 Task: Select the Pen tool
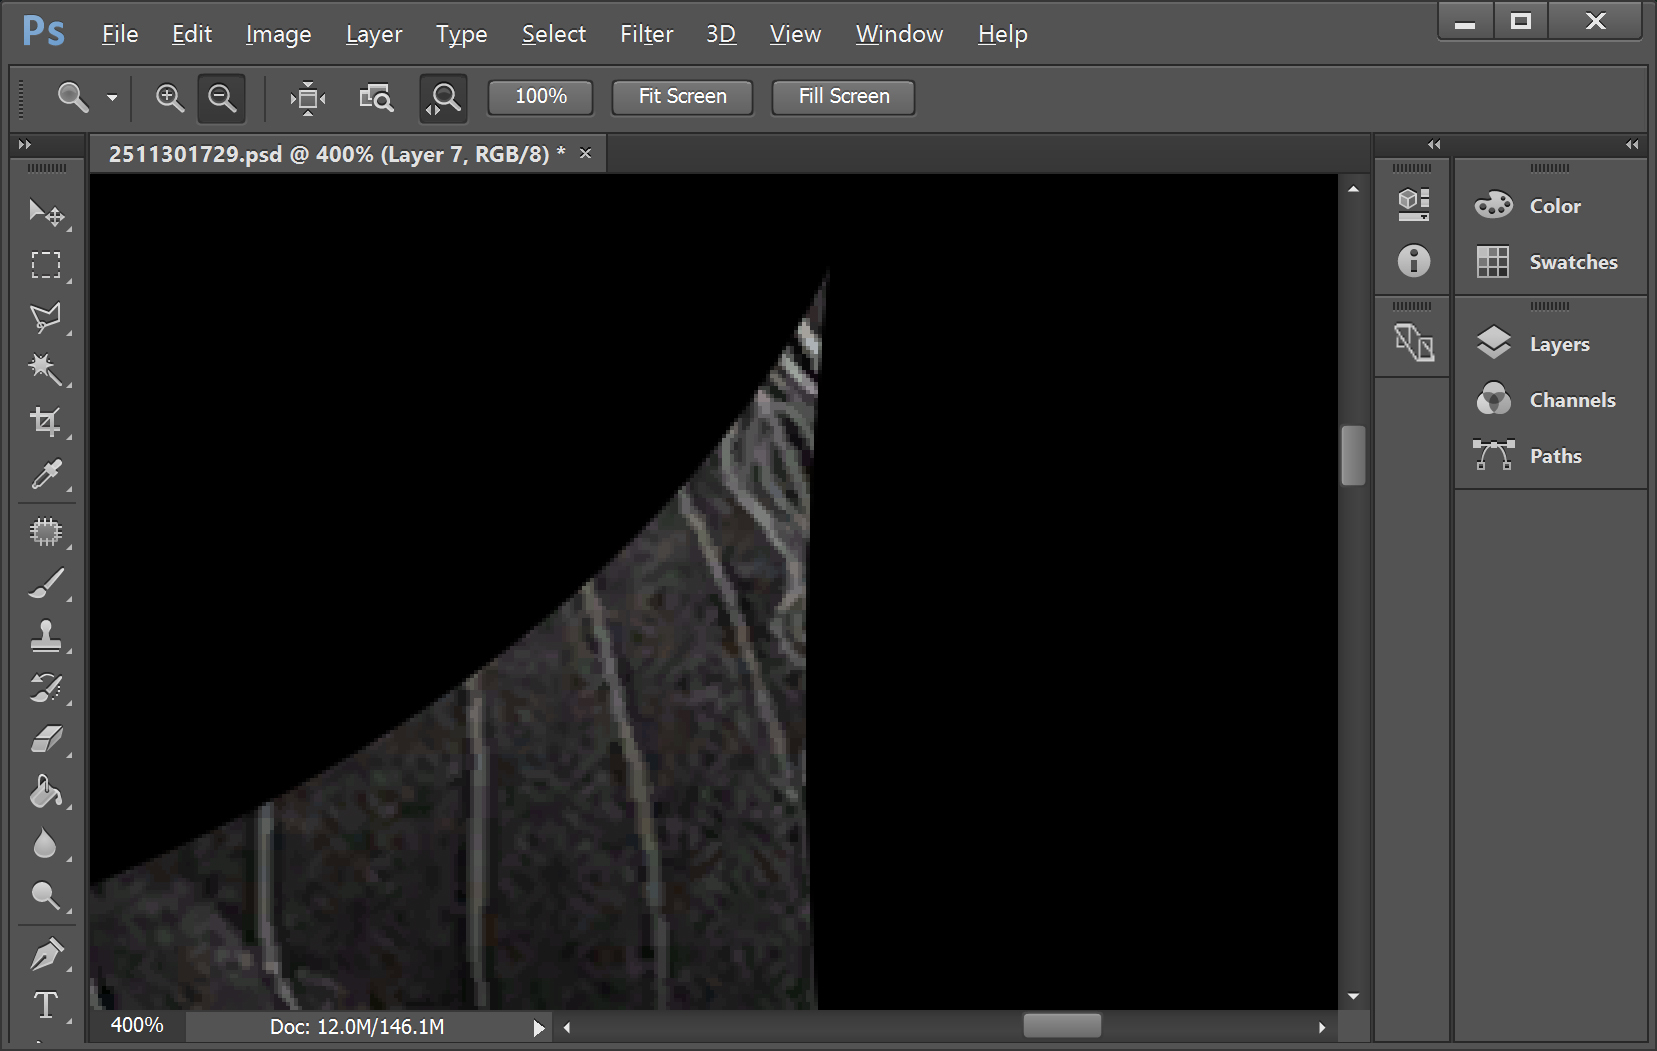point(45,954)
